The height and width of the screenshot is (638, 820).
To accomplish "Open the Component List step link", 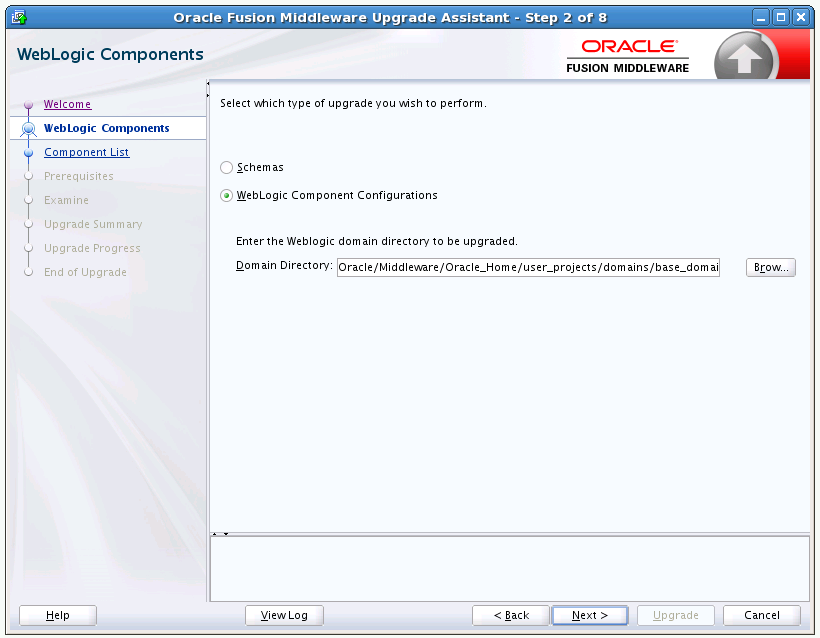I will click(x=86, y=152).
